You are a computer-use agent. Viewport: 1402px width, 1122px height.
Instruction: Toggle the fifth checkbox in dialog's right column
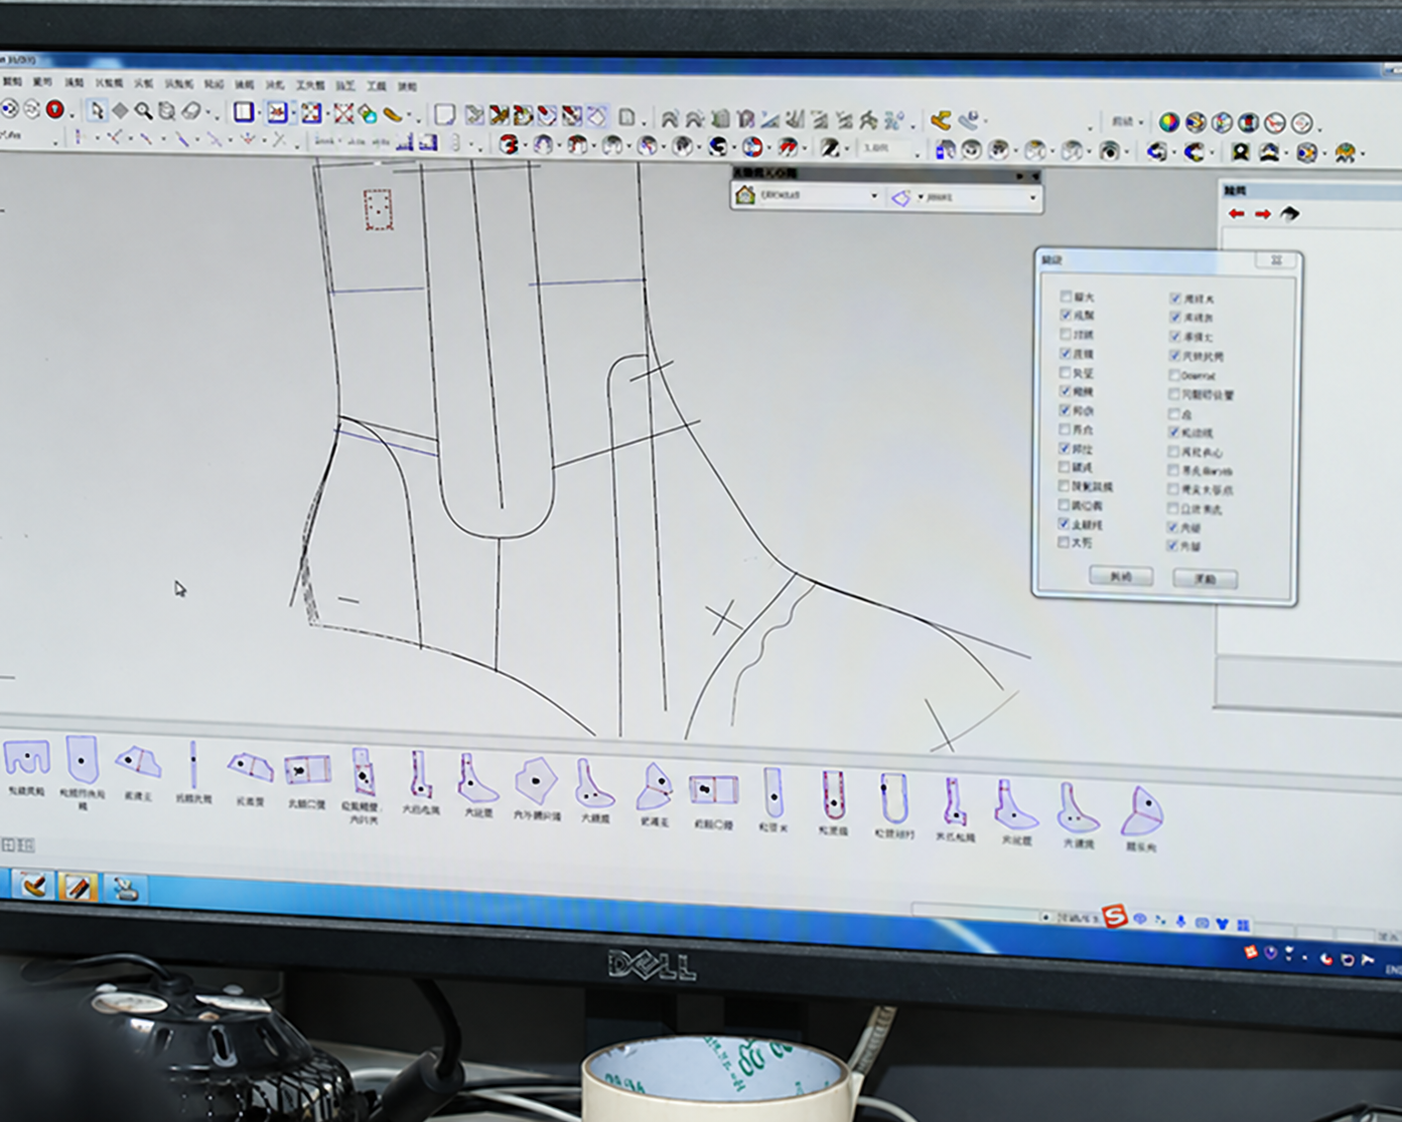click(x=1175, y=375)
